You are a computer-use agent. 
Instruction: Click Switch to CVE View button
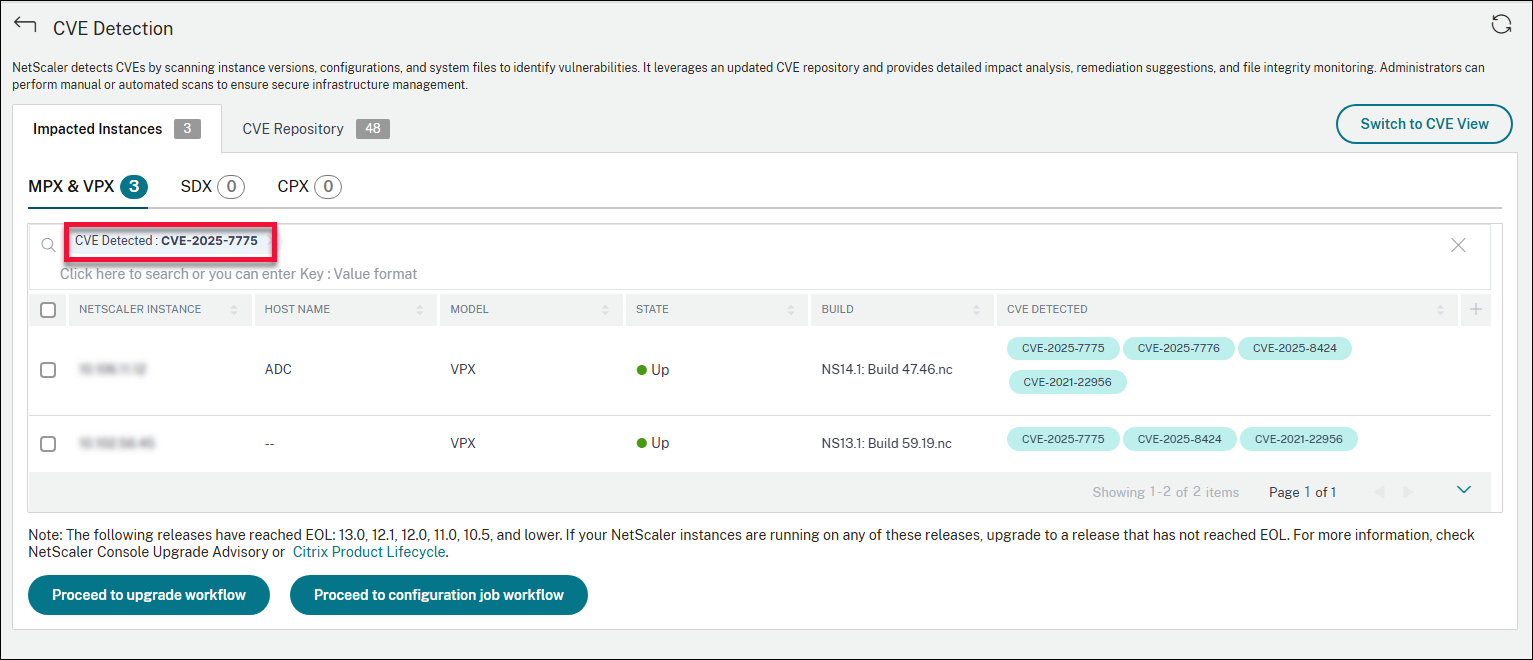1424,124
